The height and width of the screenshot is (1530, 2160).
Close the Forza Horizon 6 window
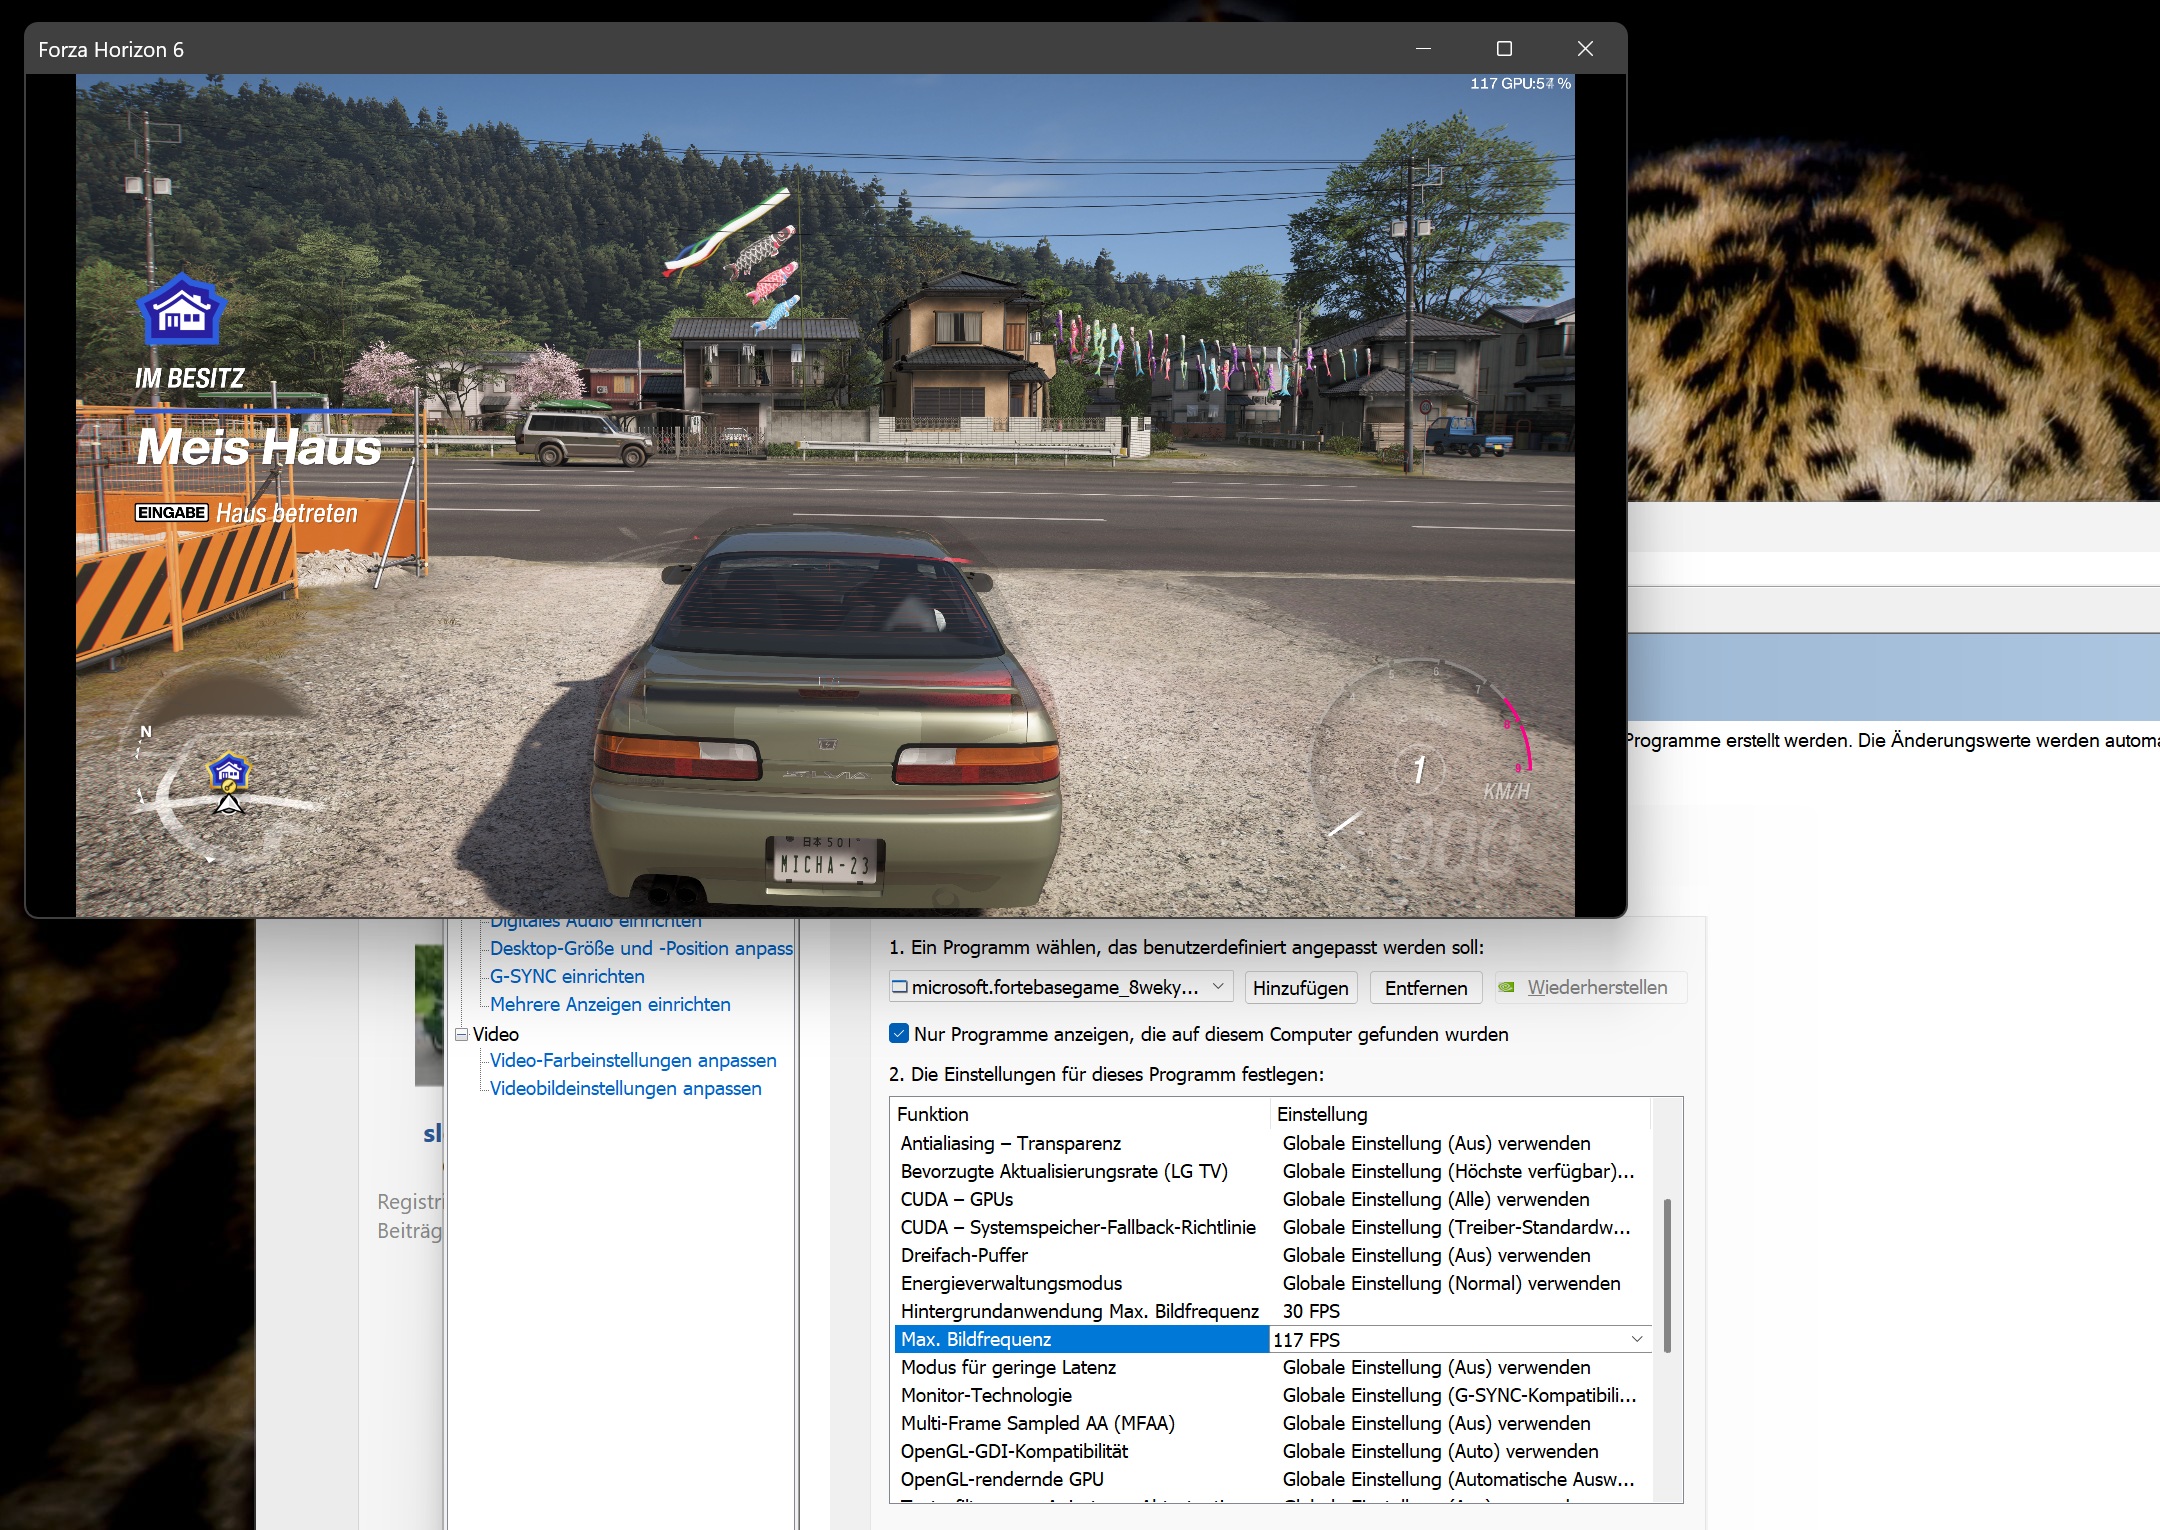click(1585, 49)
